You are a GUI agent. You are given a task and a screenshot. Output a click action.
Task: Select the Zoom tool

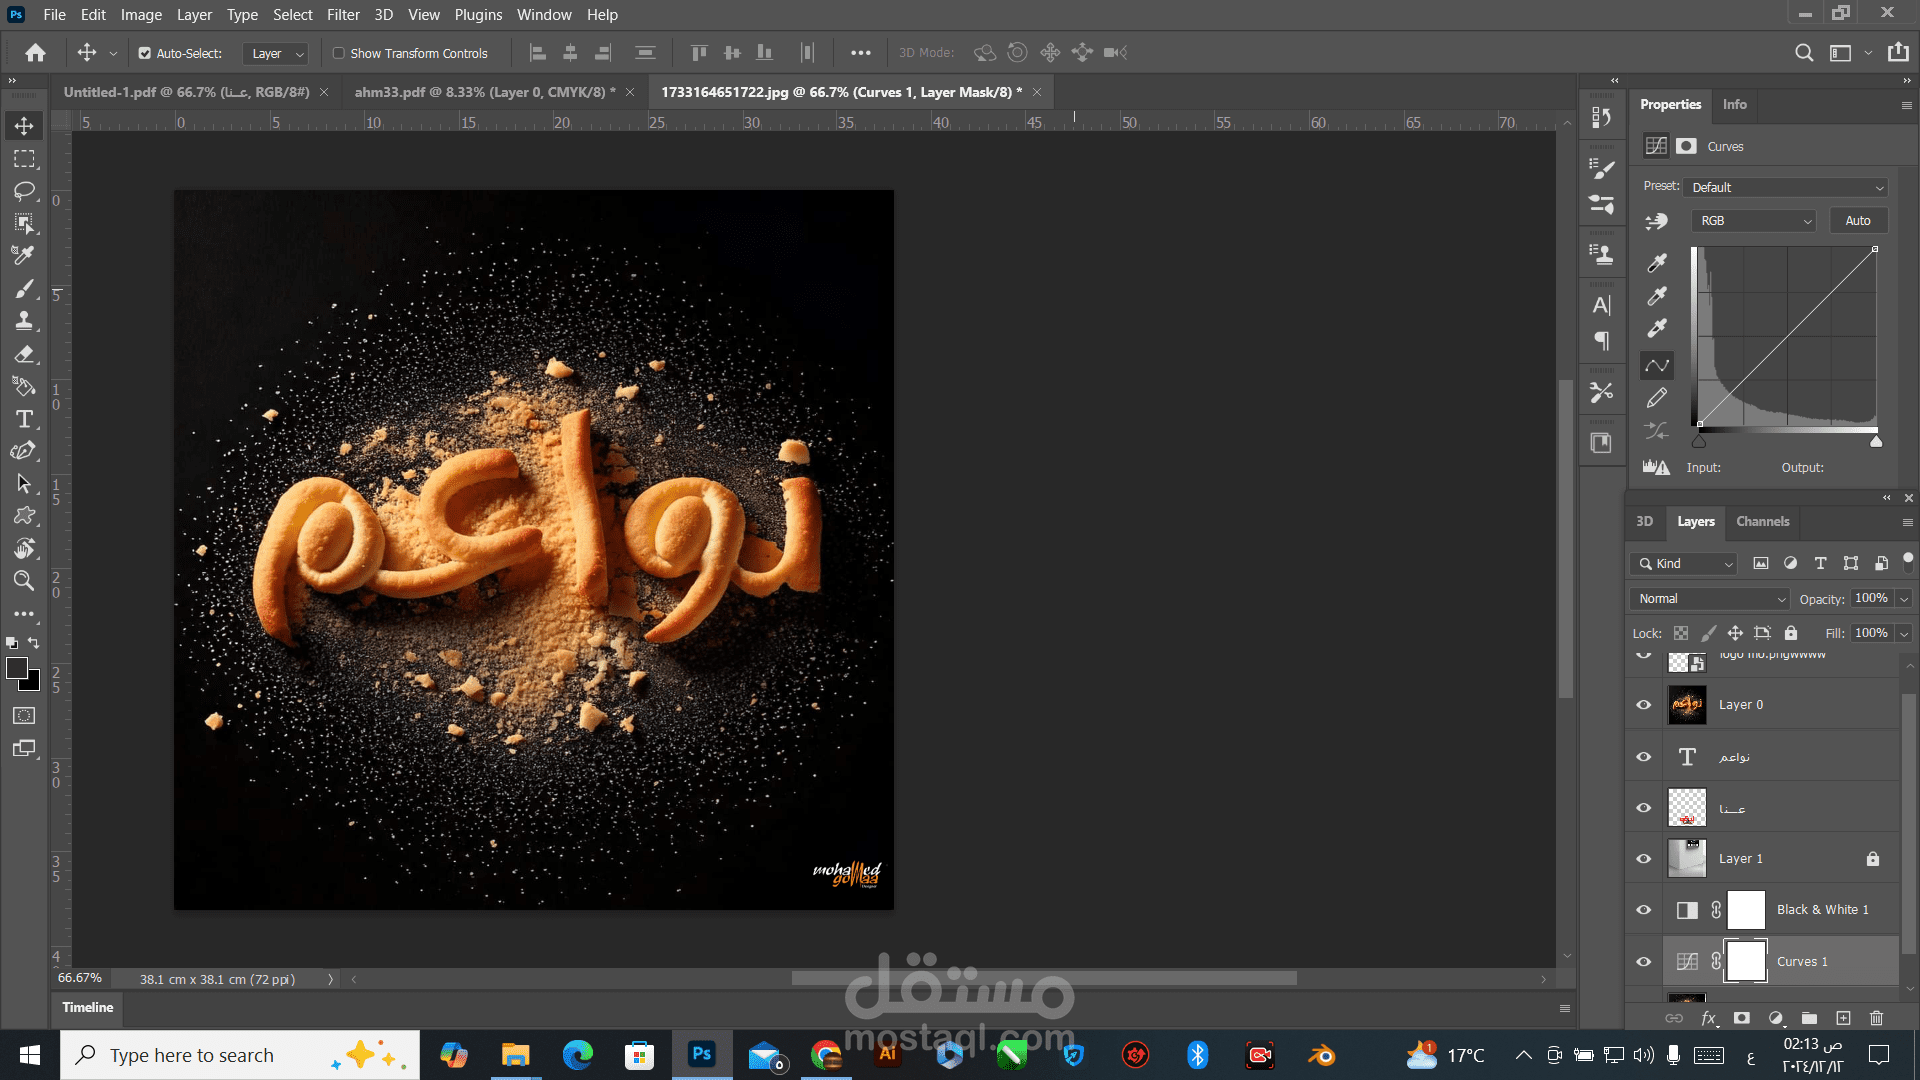(24, 581)
